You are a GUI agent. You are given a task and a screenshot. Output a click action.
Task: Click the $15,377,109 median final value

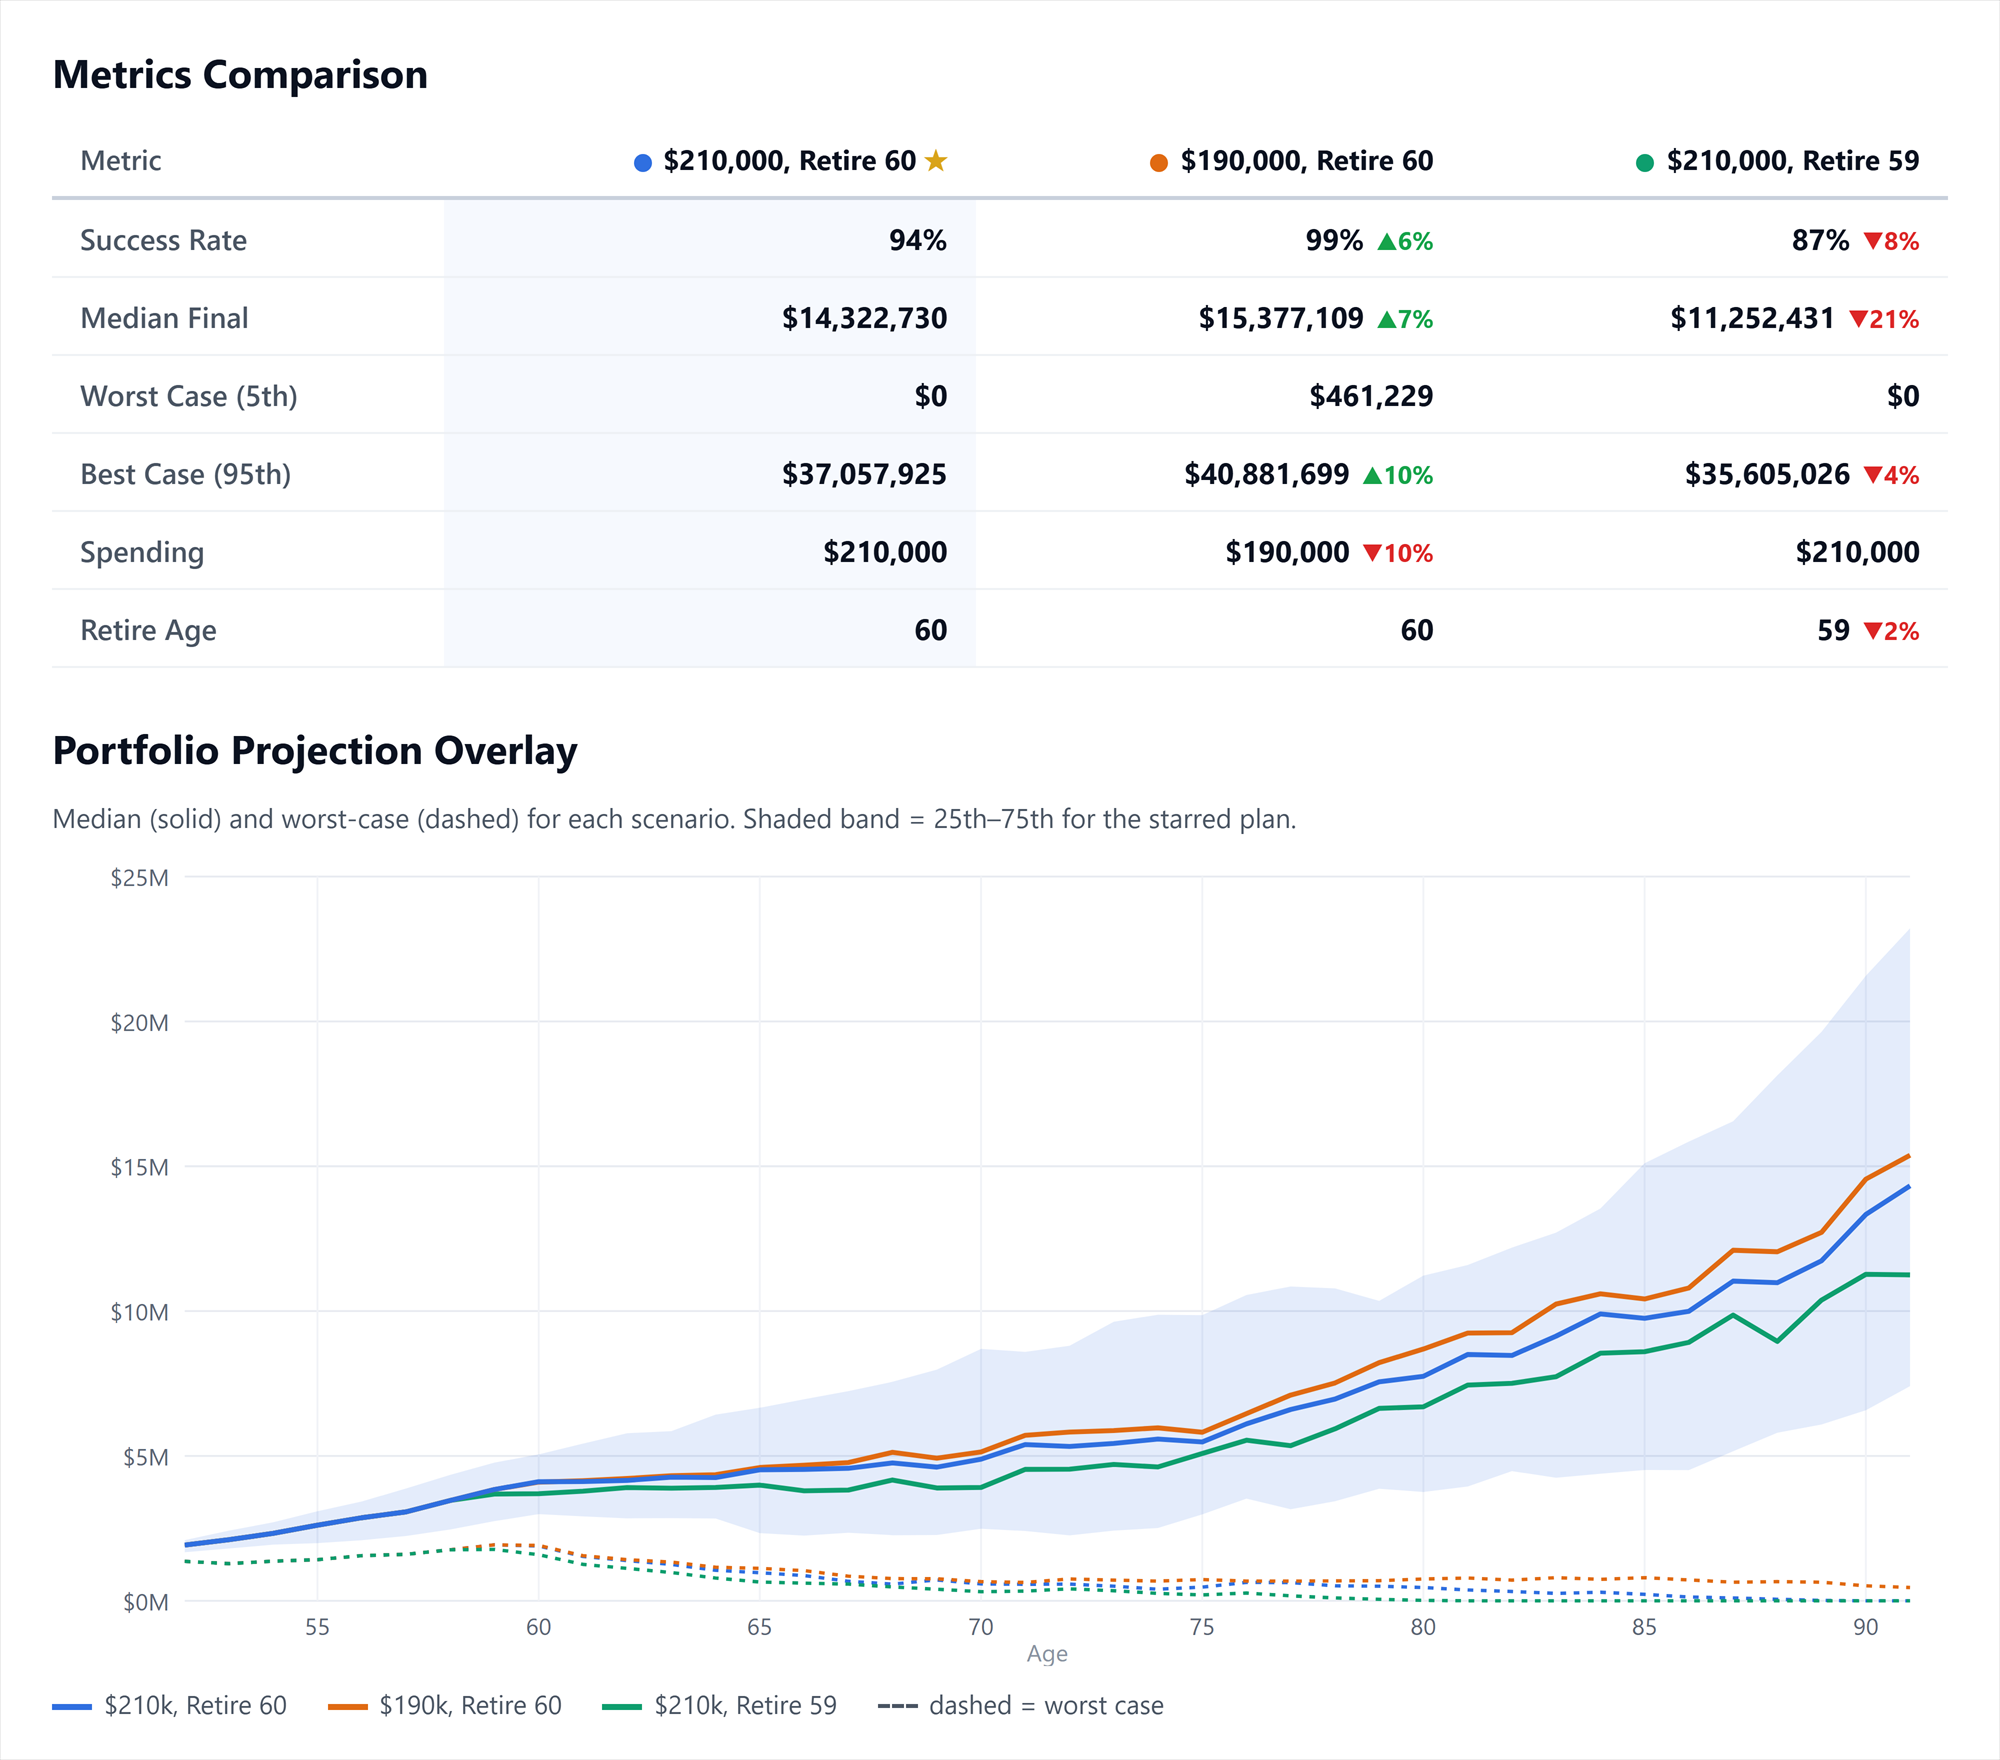[1281, 318]
